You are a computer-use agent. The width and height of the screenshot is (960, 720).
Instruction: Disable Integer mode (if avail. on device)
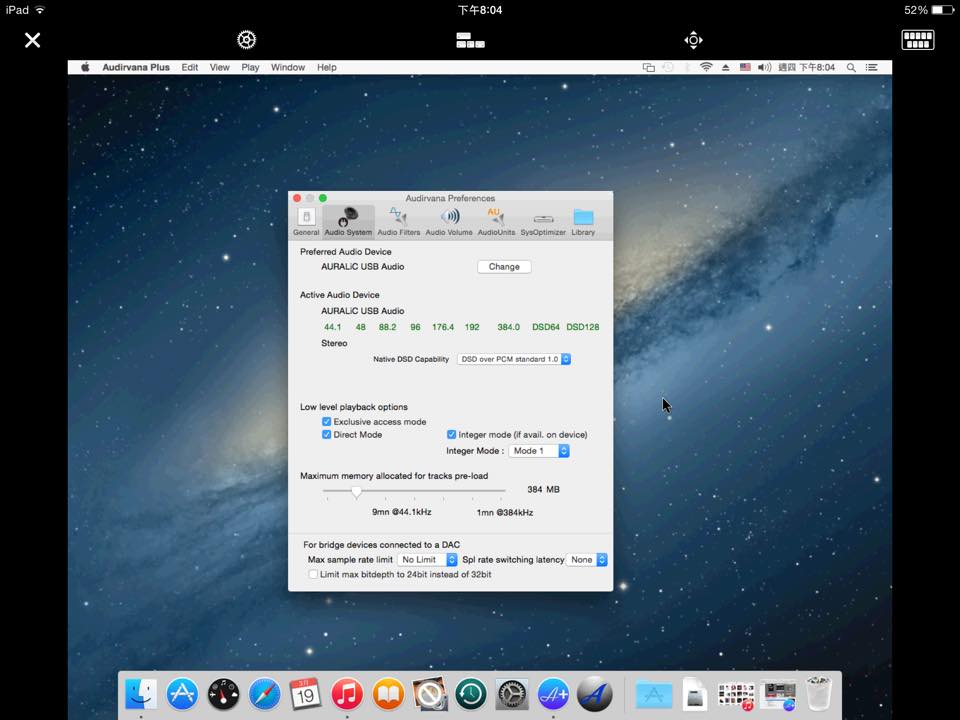pyautogui.click(x=451, y=435)
